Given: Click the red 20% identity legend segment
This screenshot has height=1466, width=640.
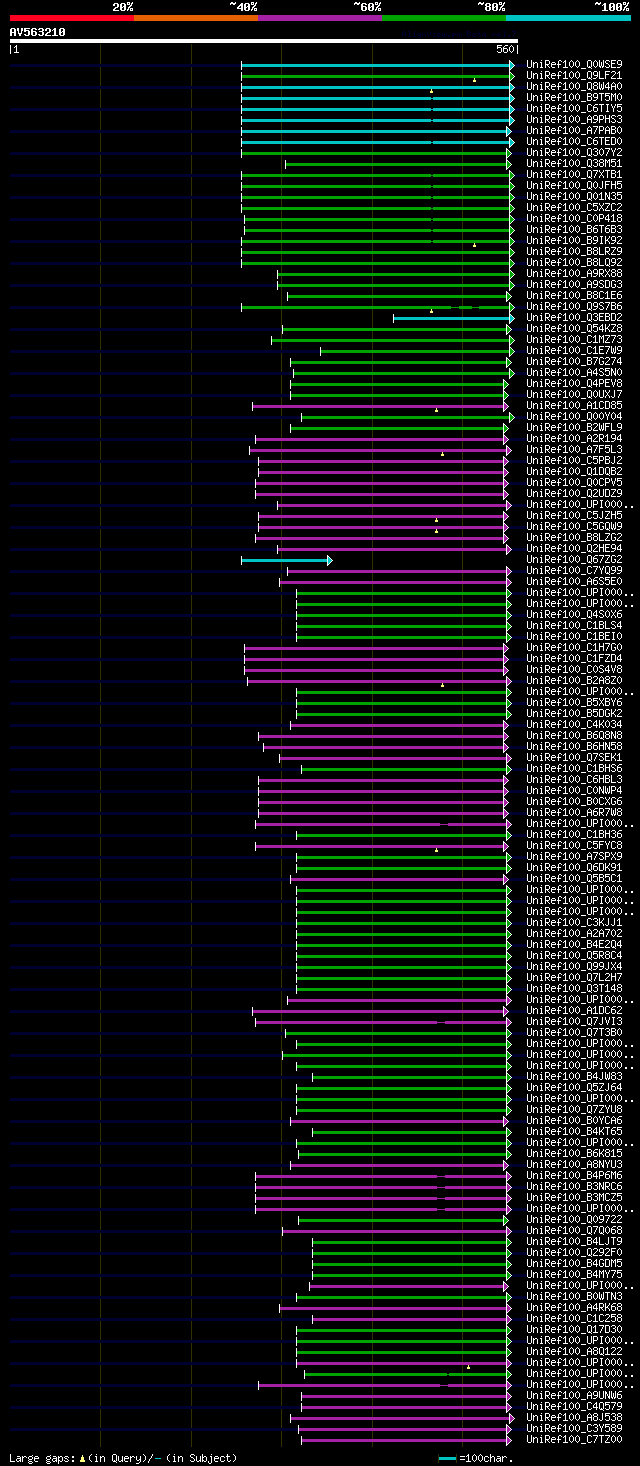Looking at the screenshot, I should pos(71,18).
